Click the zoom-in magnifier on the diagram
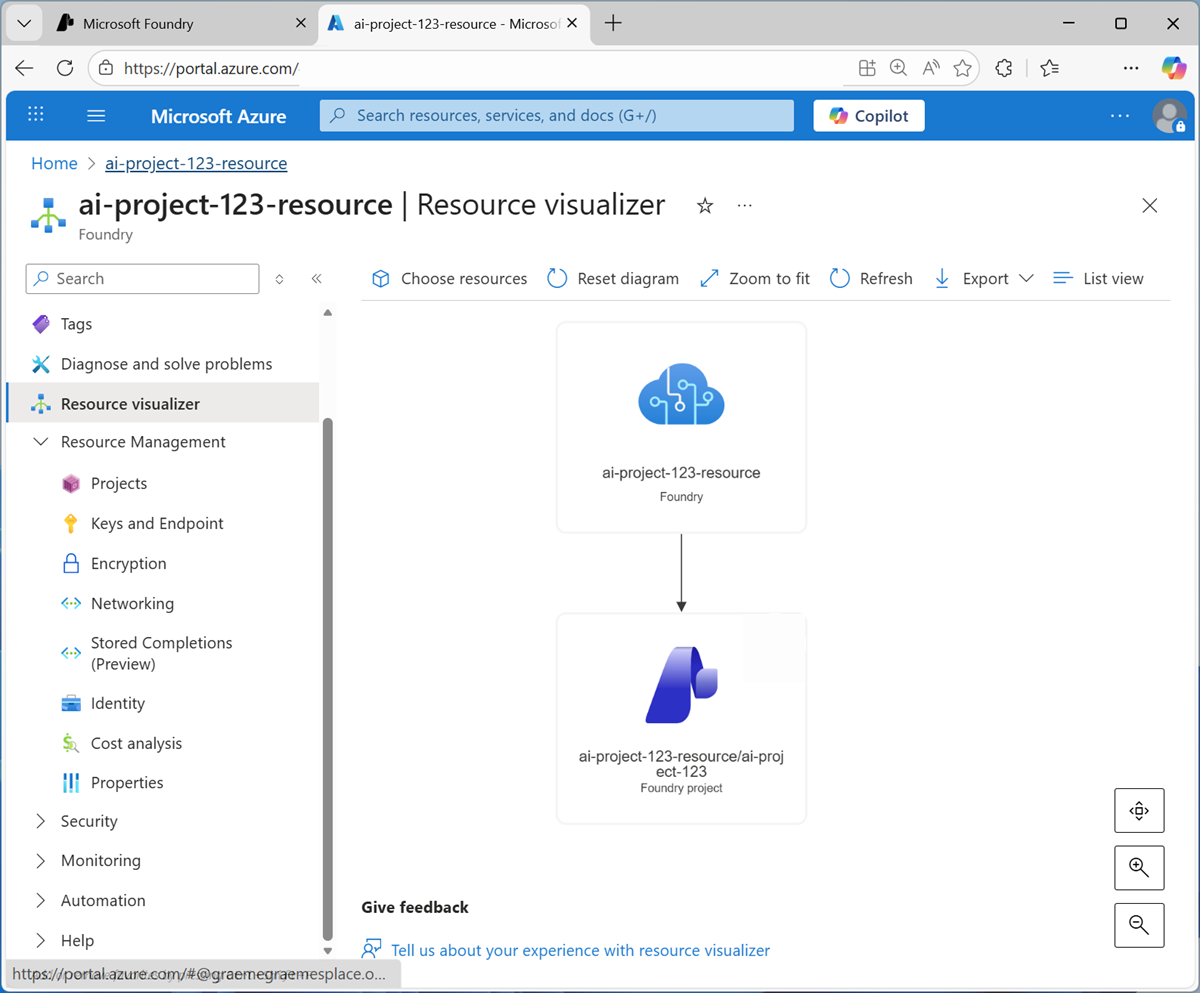The width and height of the screenshot is (1200, 993). click(x=1139, y=867)
